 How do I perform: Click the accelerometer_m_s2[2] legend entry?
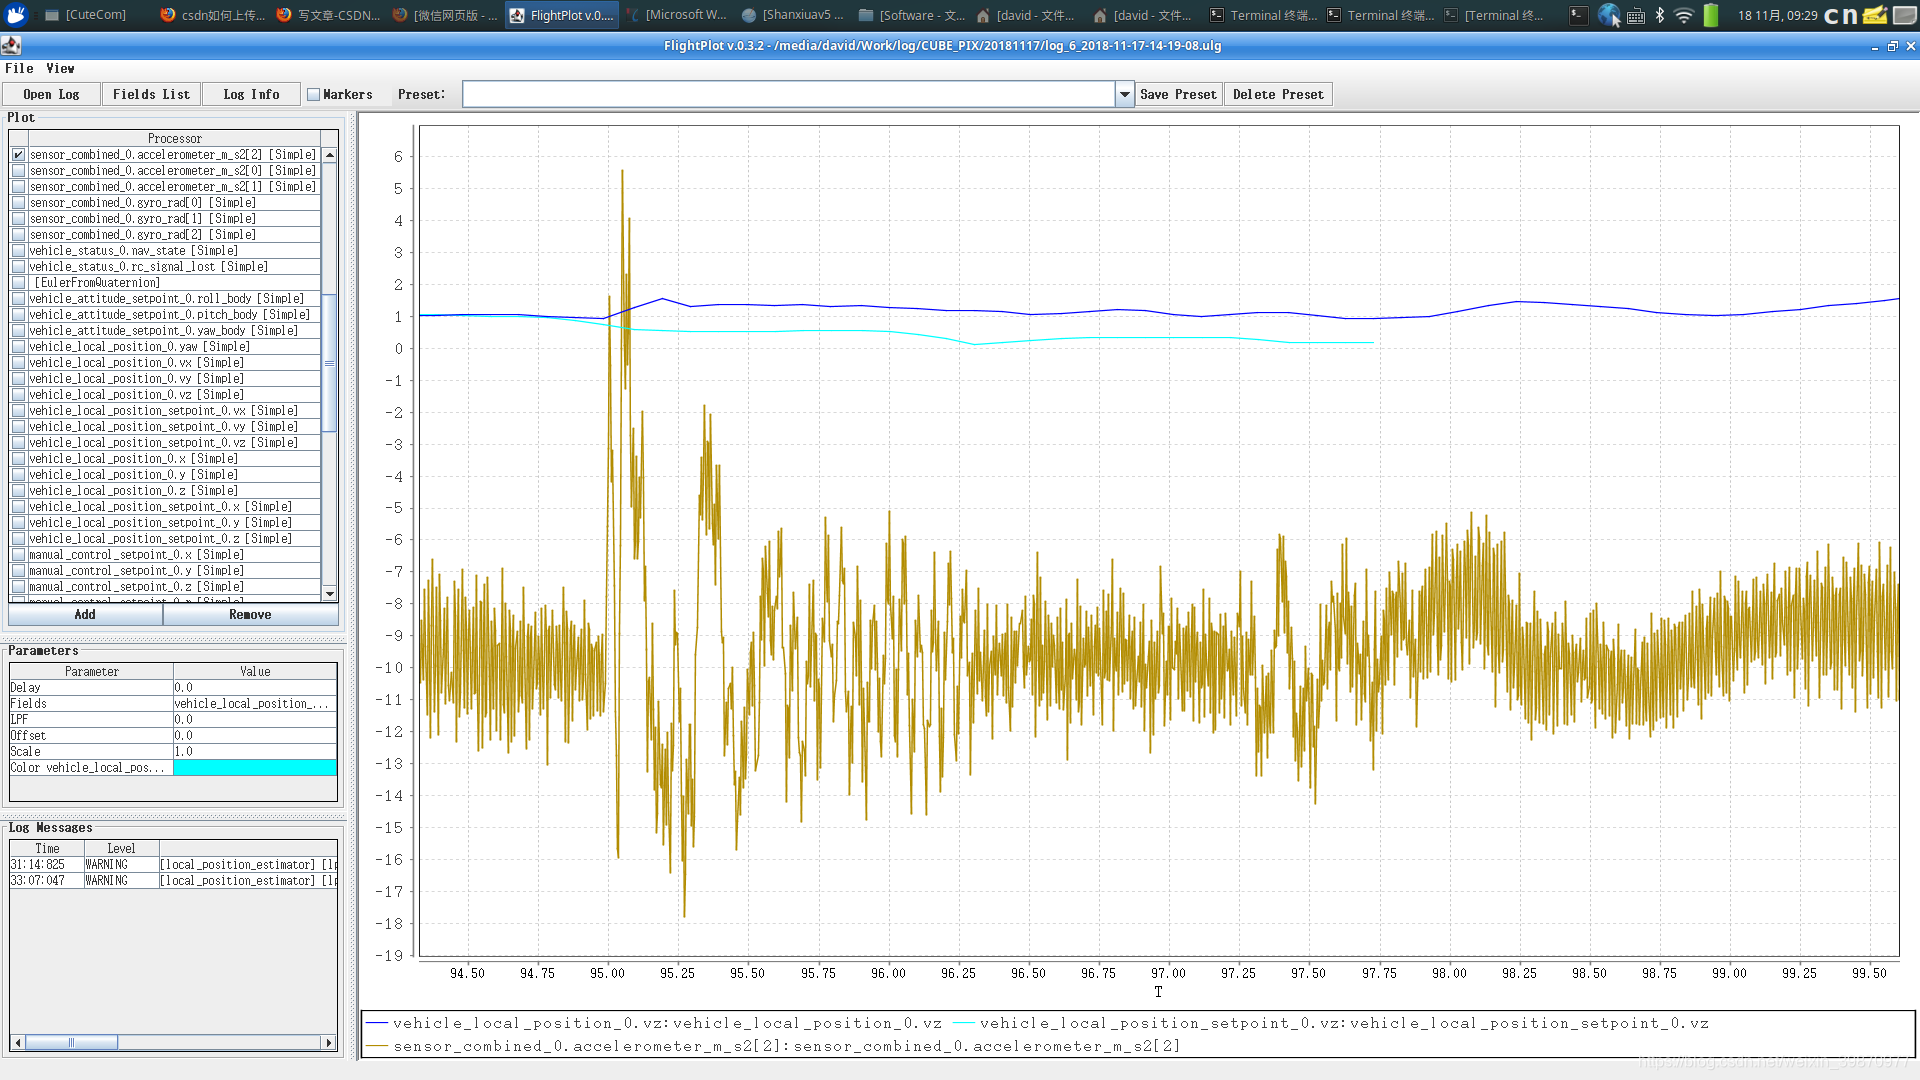pyautogui.click(x=773, y=1047)
